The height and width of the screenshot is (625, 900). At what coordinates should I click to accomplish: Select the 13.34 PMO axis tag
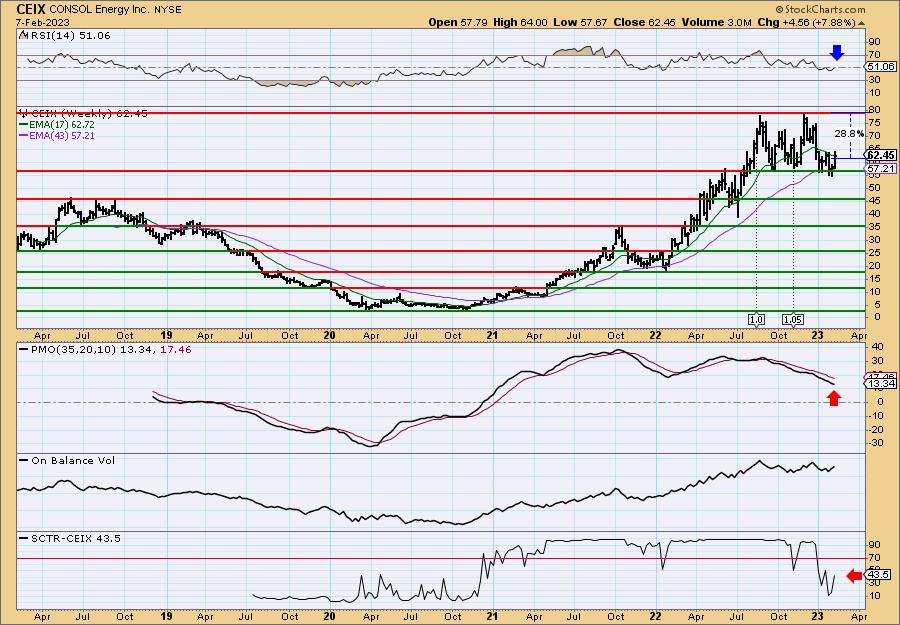click(881, 384)
